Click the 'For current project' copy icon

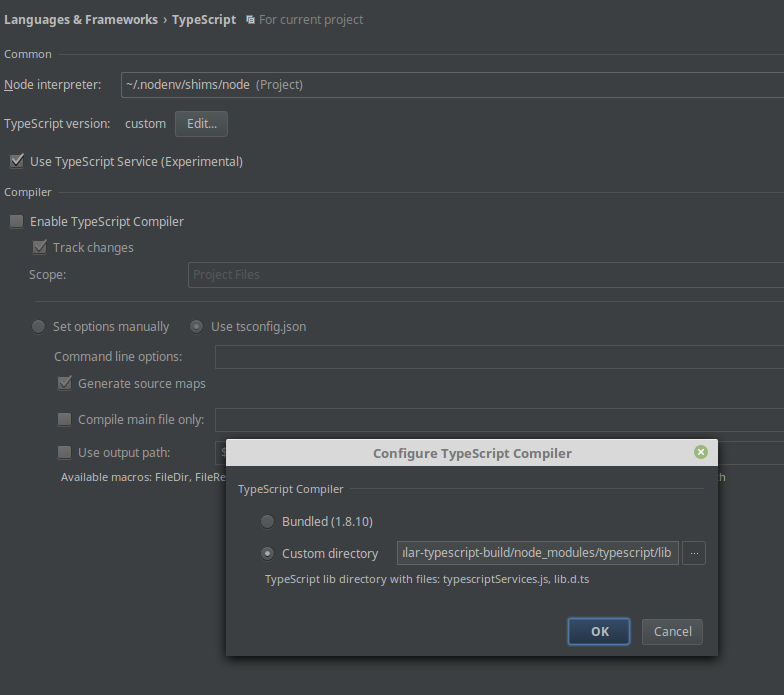(250, 20)
